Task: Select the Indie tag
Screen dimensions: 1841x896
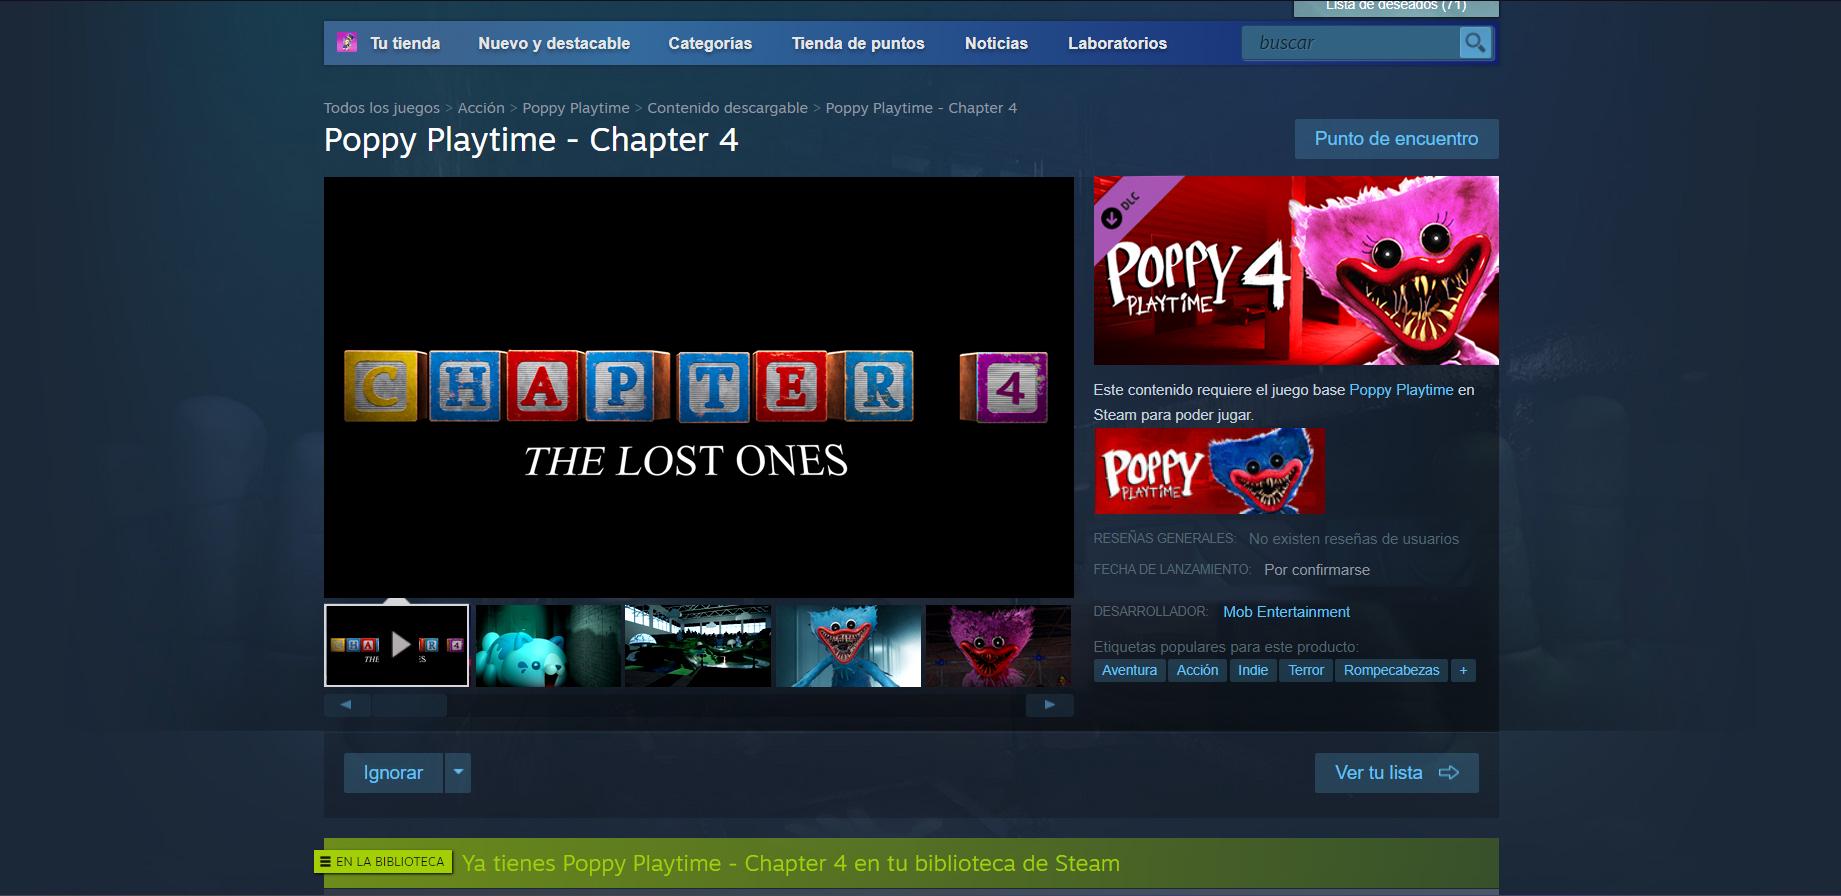Action: coord(1253,670)
